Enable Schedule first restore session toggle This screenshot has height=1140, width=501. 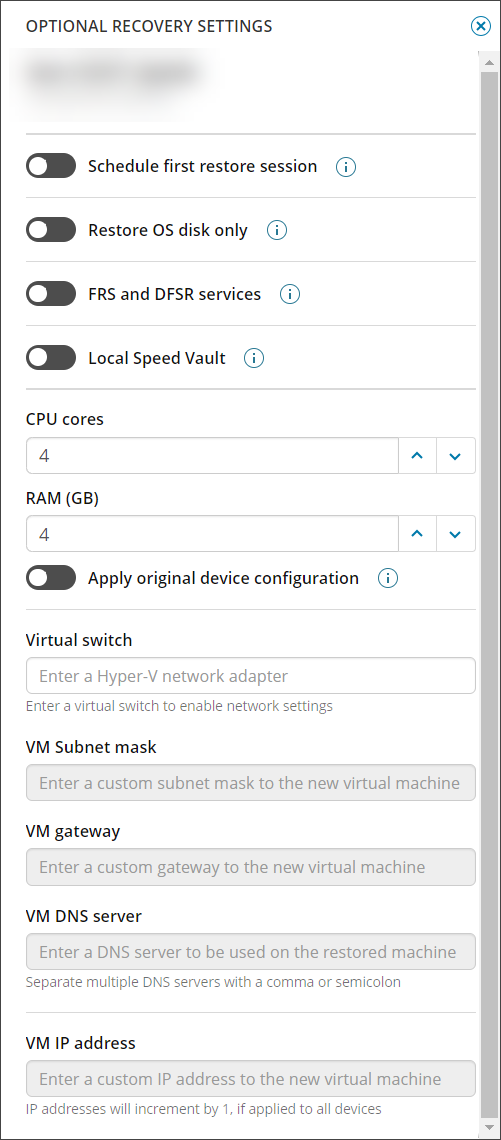click(51, 166)
